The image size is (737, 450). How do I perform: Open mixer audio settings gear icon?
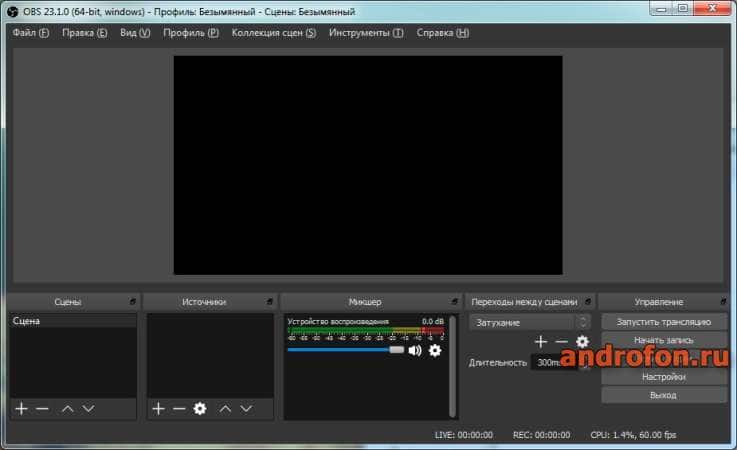[x=435, y=350]
